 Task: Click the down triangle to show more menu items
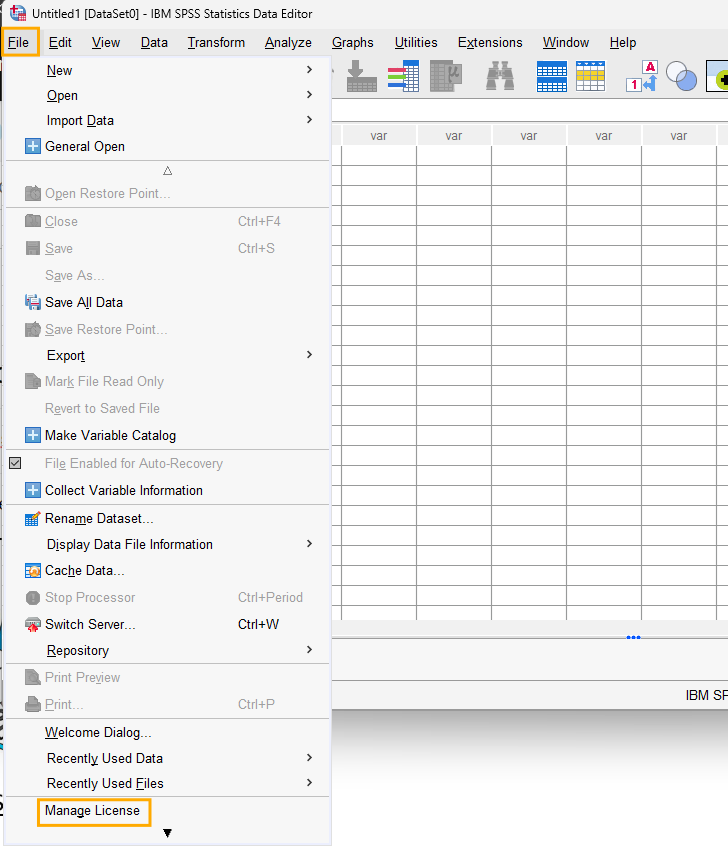(x=168, y=833)
